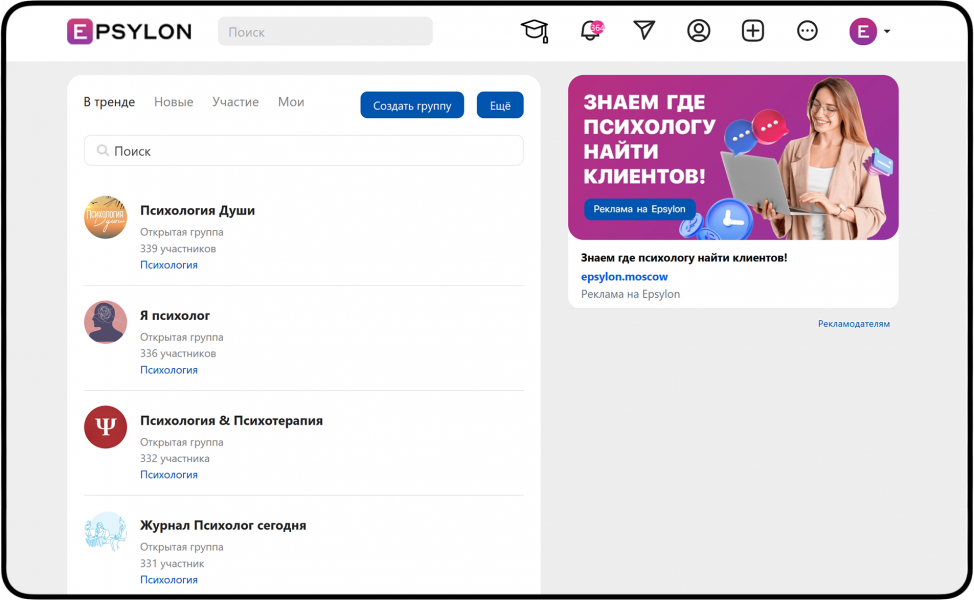The width and height of the screenshot is (974, 600).
Task: Click the Создать группу button
Action: (412, 105)
